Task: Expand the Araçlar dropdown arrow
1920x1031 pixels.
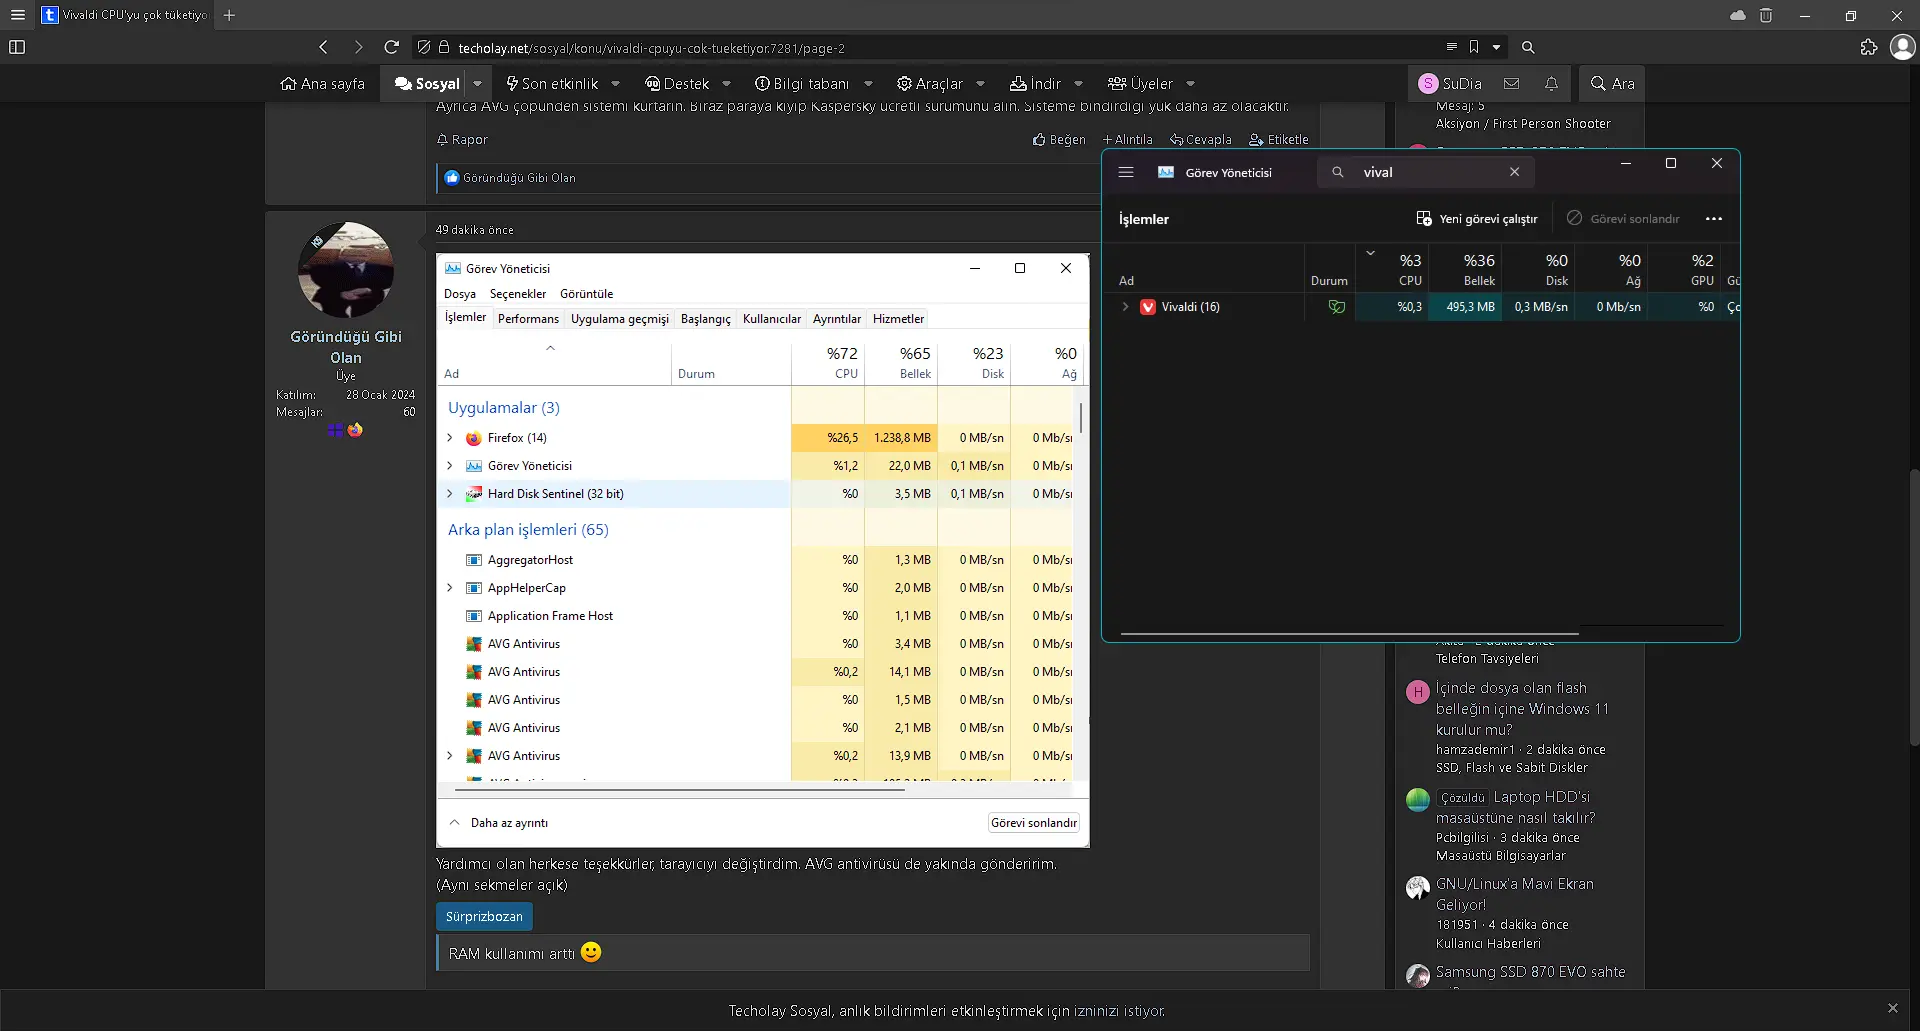Action: tap(981, 84)
